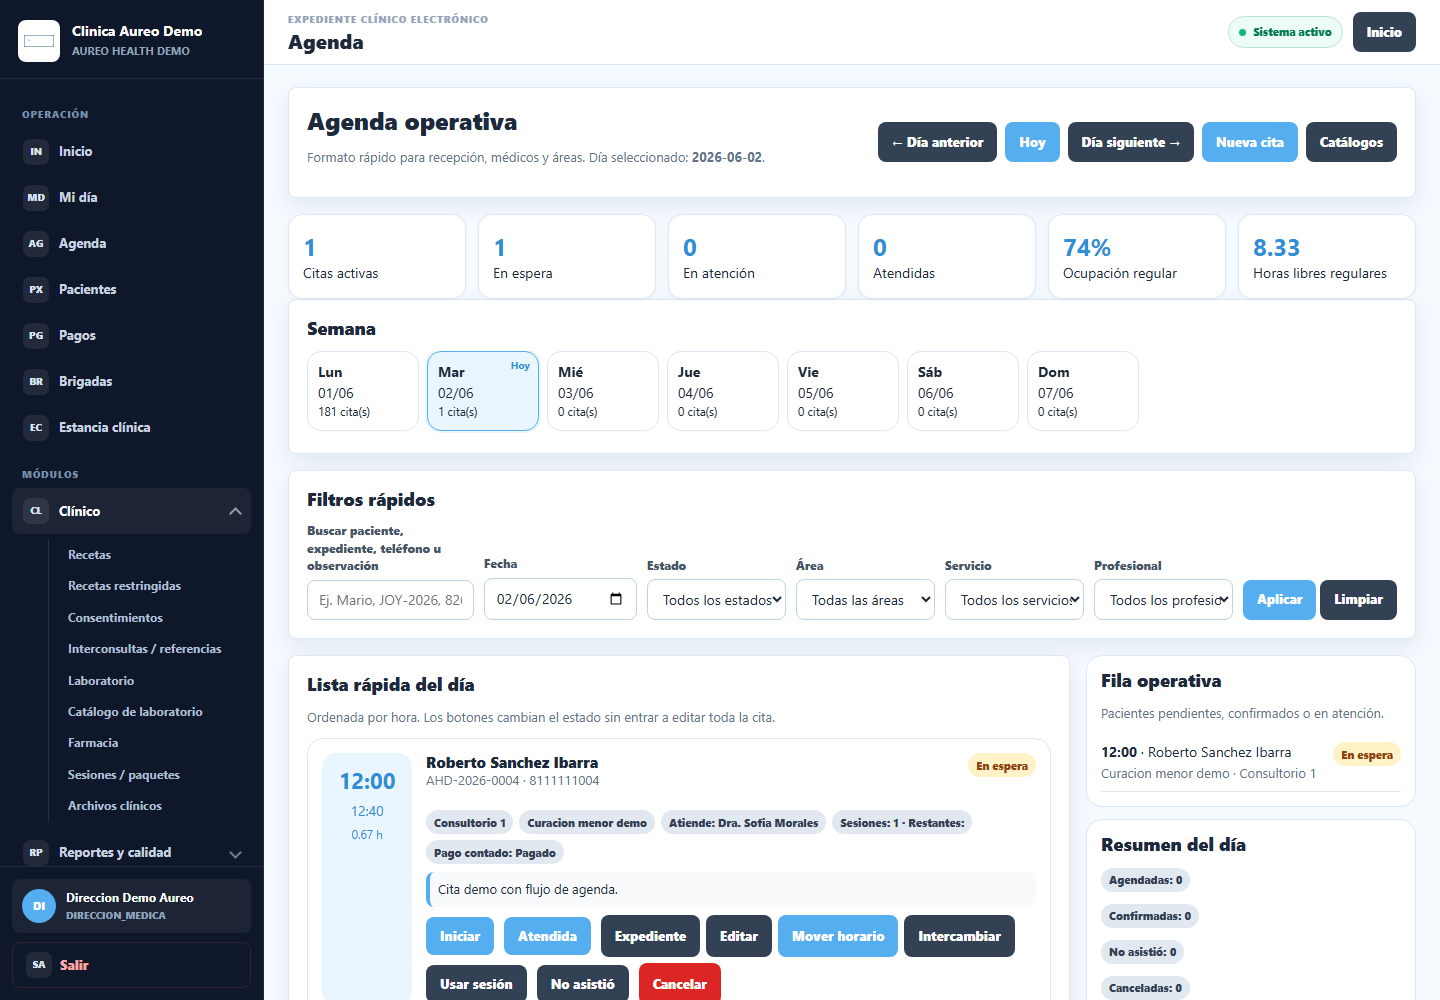Click the MD badge icon for Mi día
Viewport: 1440px width, 1000px height.
36,198
